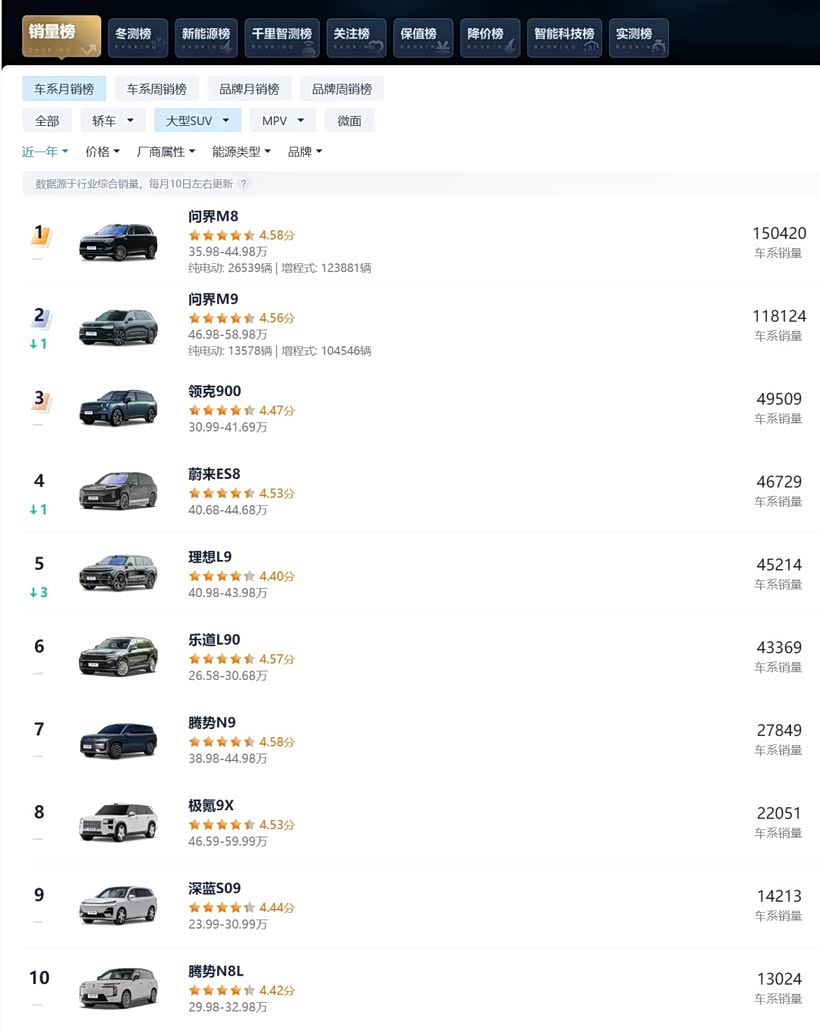Switch to 车系周销榜 weekly ranking
820x1028 pixels.
click(156, 89)
